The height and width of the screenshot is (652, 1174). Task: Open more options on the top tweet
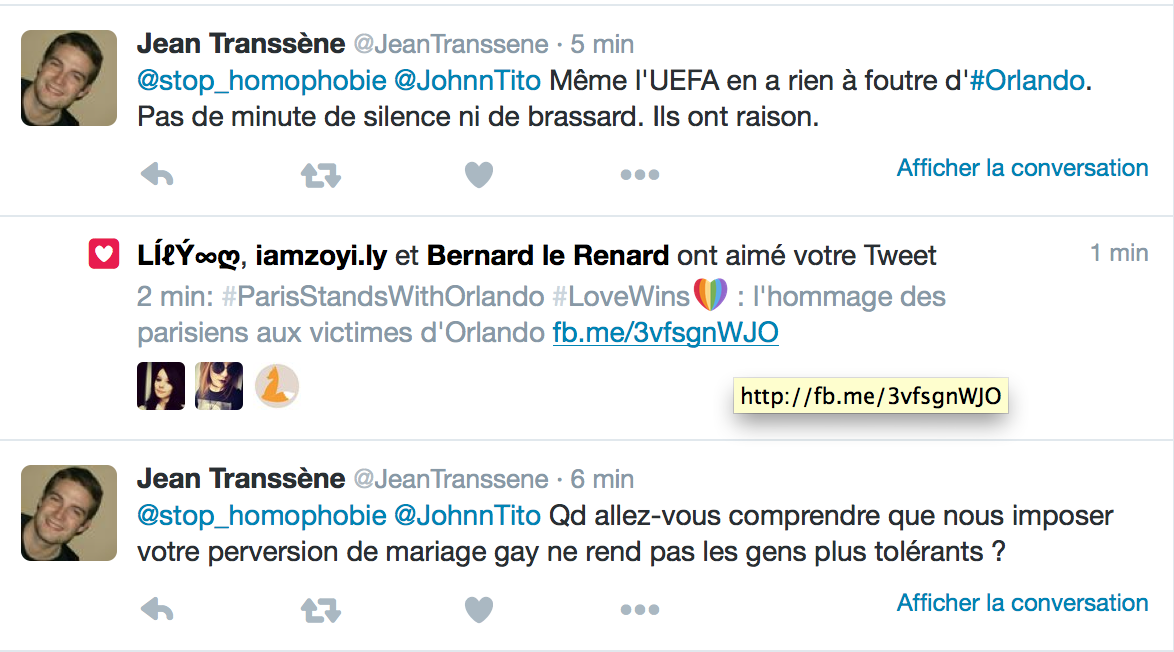point(639,176)
